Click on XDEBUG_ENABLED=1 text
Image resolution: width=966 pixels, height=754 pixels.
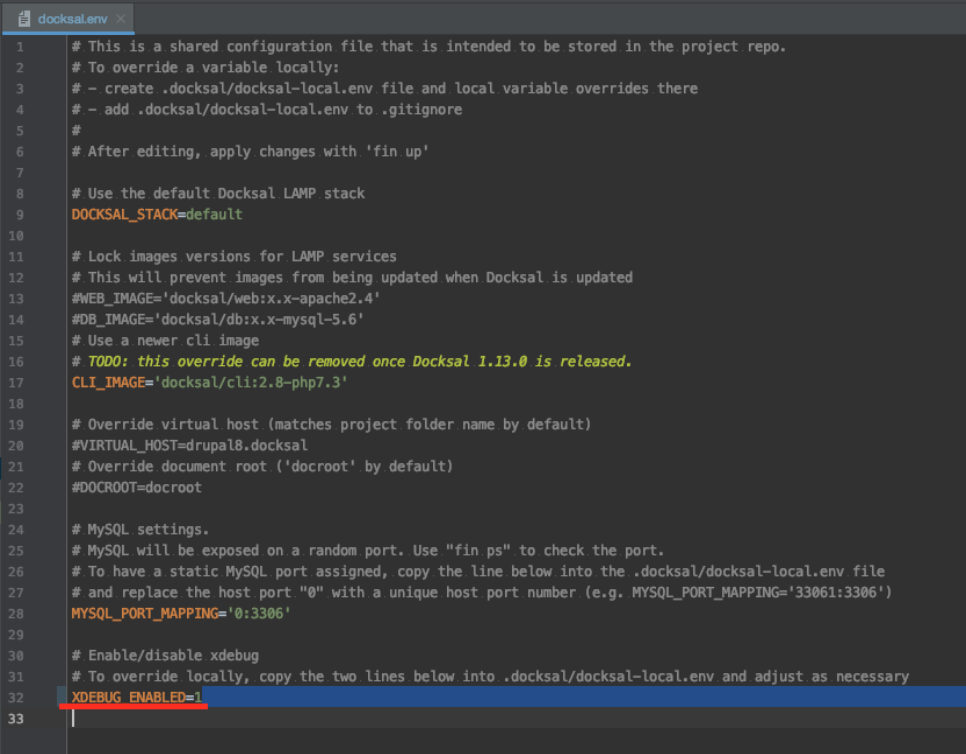137,697
